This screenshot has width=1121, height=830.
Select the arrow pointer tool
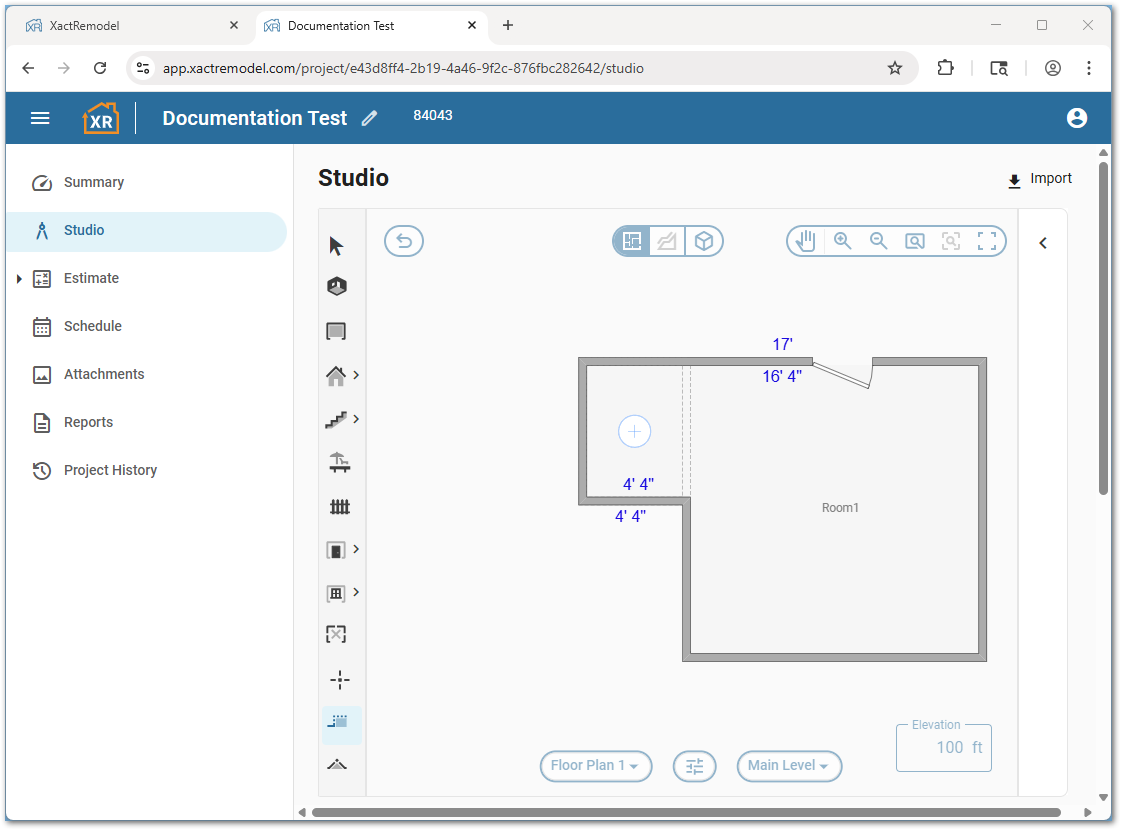point(336,246)
